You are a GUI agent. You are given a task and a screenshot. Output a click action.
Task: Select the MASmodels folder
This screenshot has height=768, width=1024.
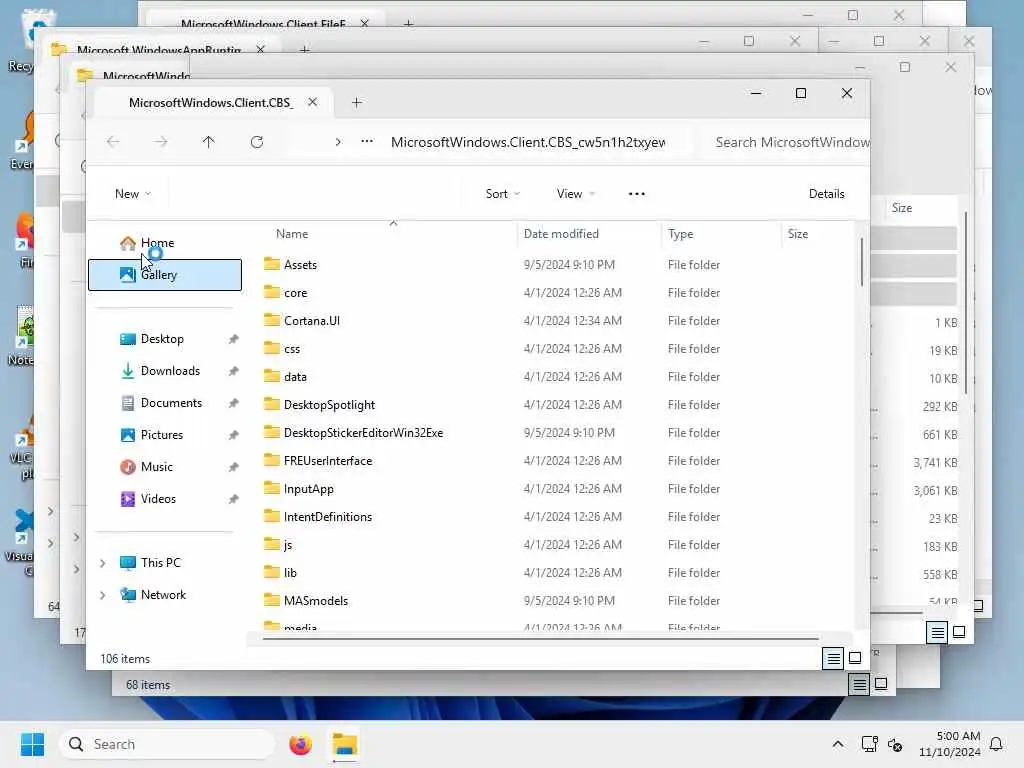[315, 601]
